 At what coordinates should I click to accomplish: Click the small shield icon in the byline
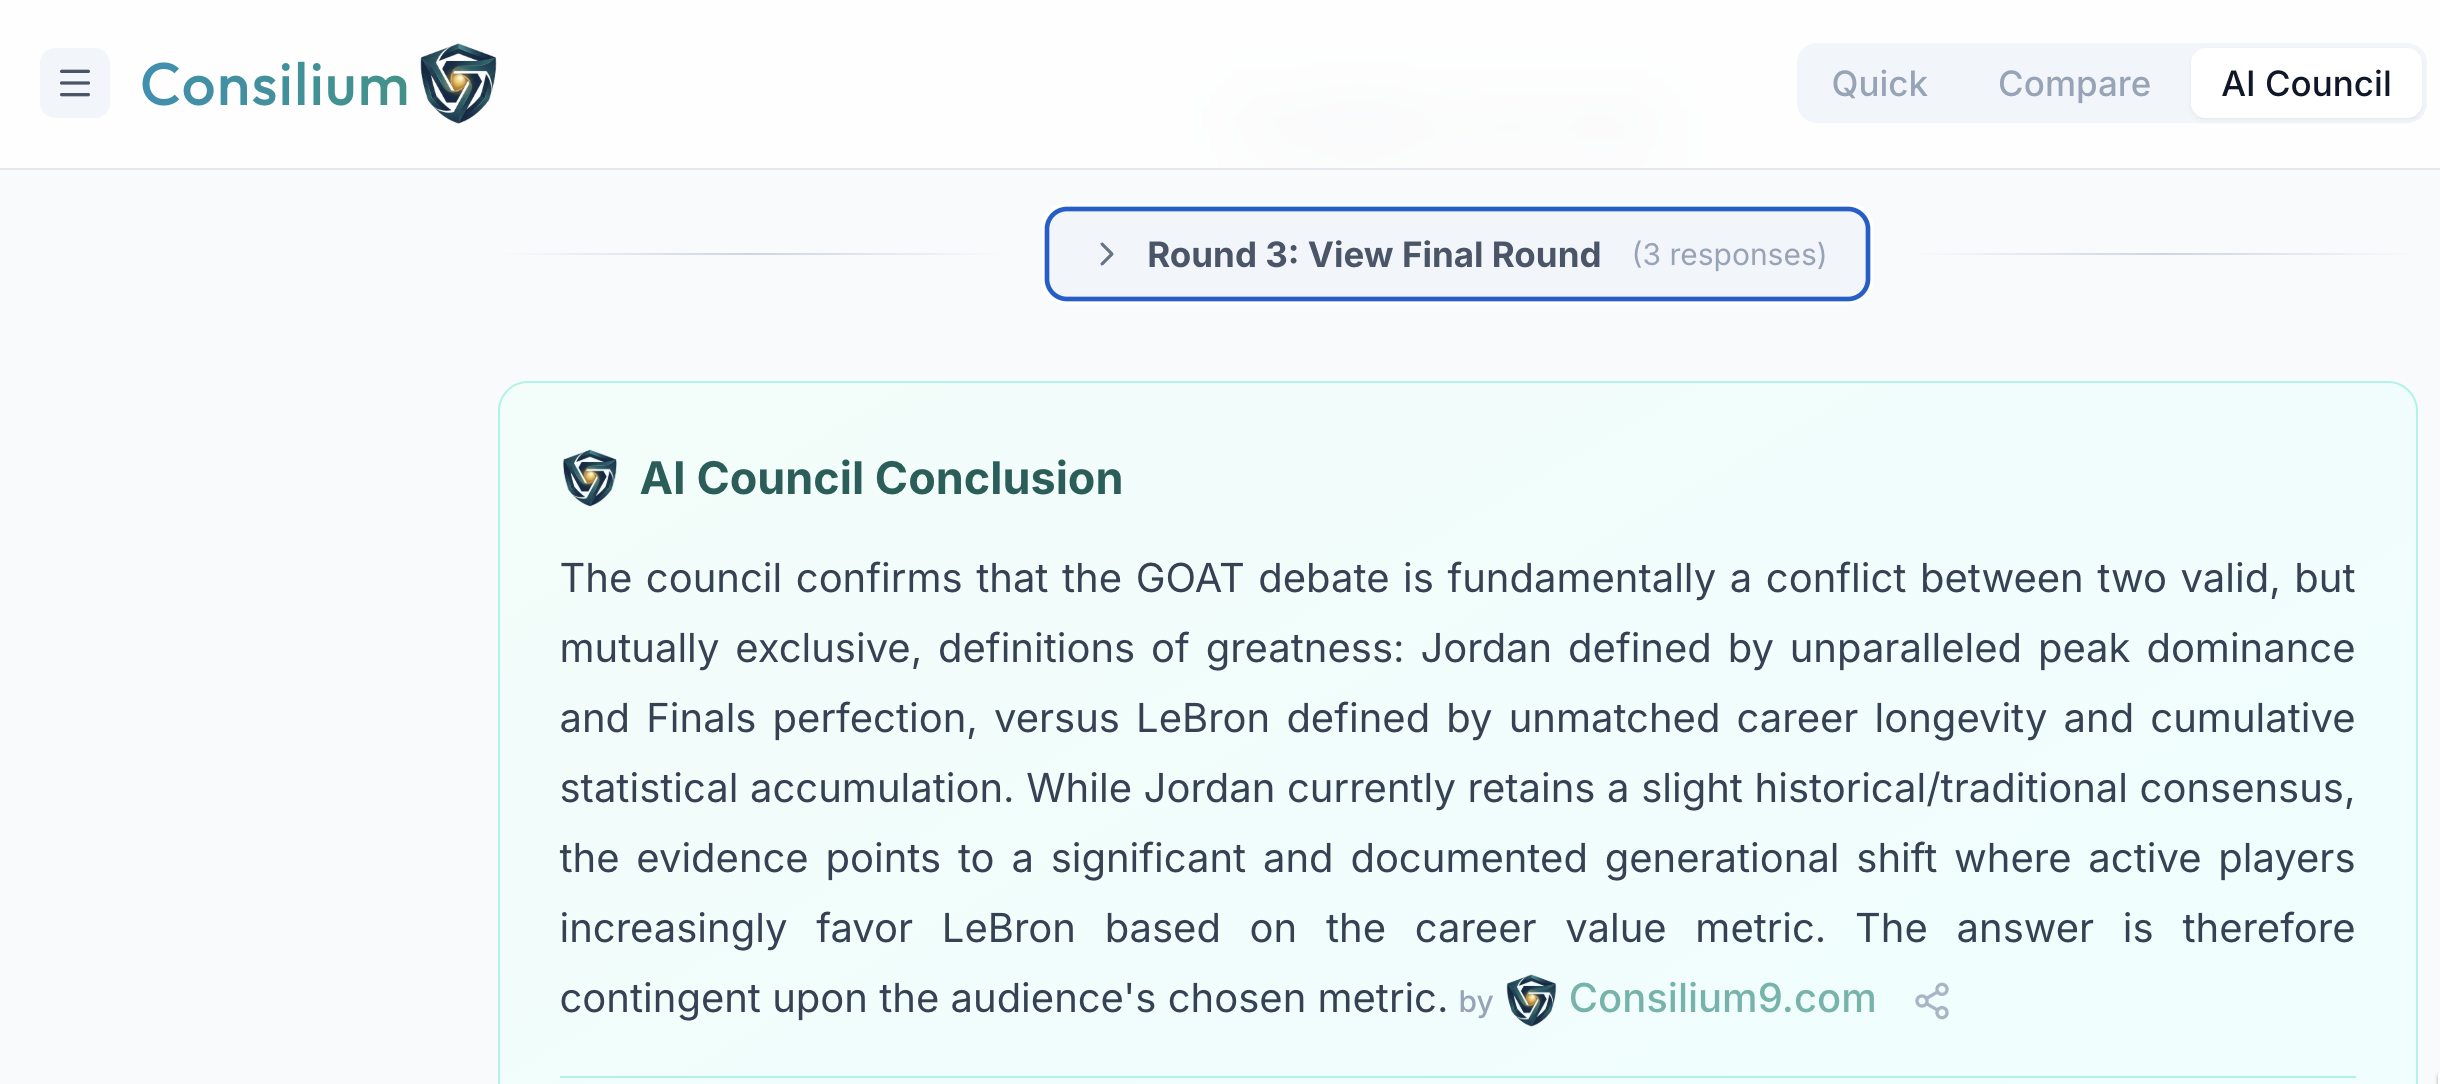point(1531,999)
